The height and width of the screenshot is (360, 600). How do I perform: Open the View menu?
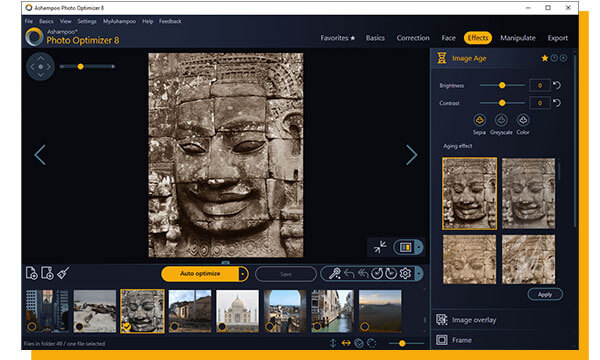coord(65,21)
